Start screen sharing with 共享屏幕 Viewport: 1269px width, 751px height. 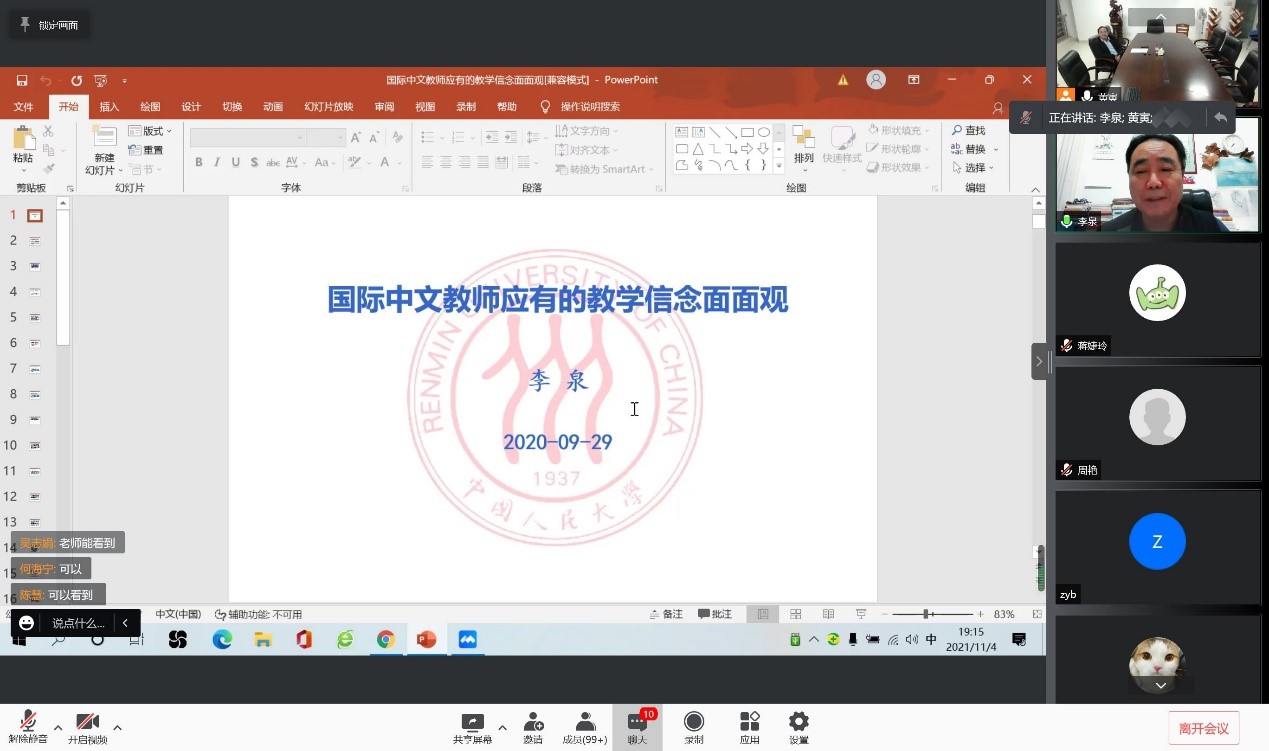[x=472, y=728]
